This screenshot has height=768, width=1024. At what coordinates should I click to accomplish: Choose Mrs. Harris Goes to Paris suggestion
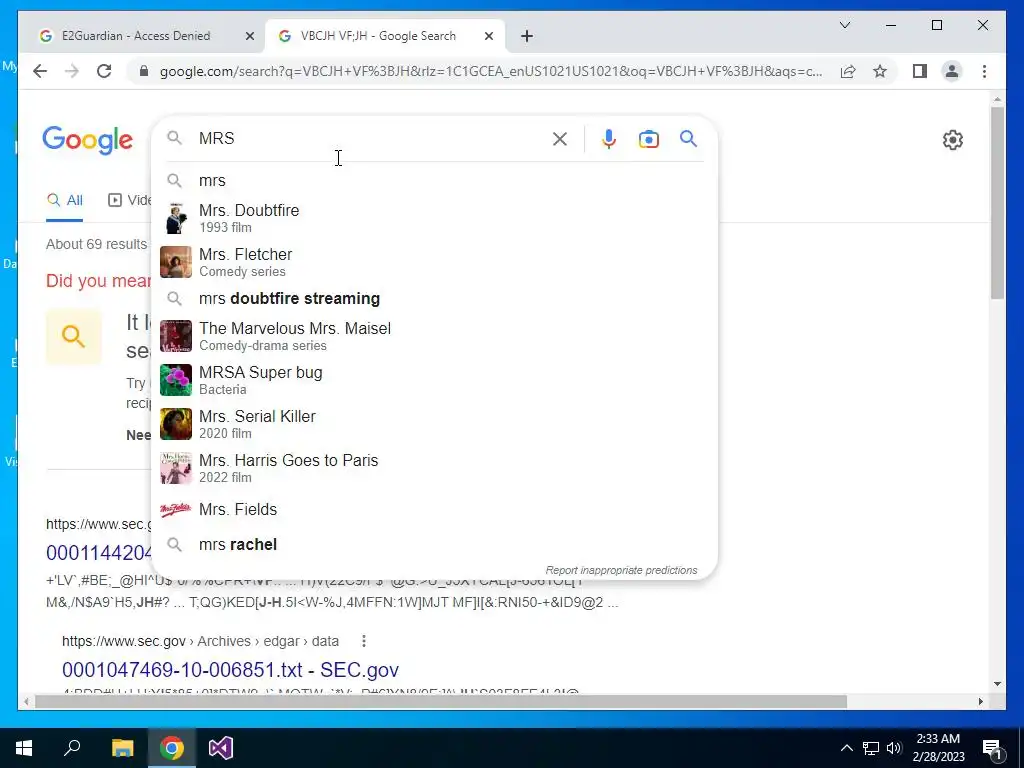click(x=434, y=468)
